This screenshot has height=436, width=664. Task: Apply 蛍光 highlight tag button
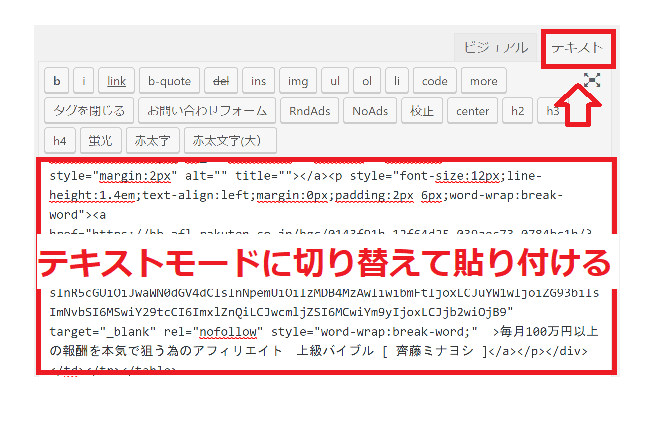100,141
